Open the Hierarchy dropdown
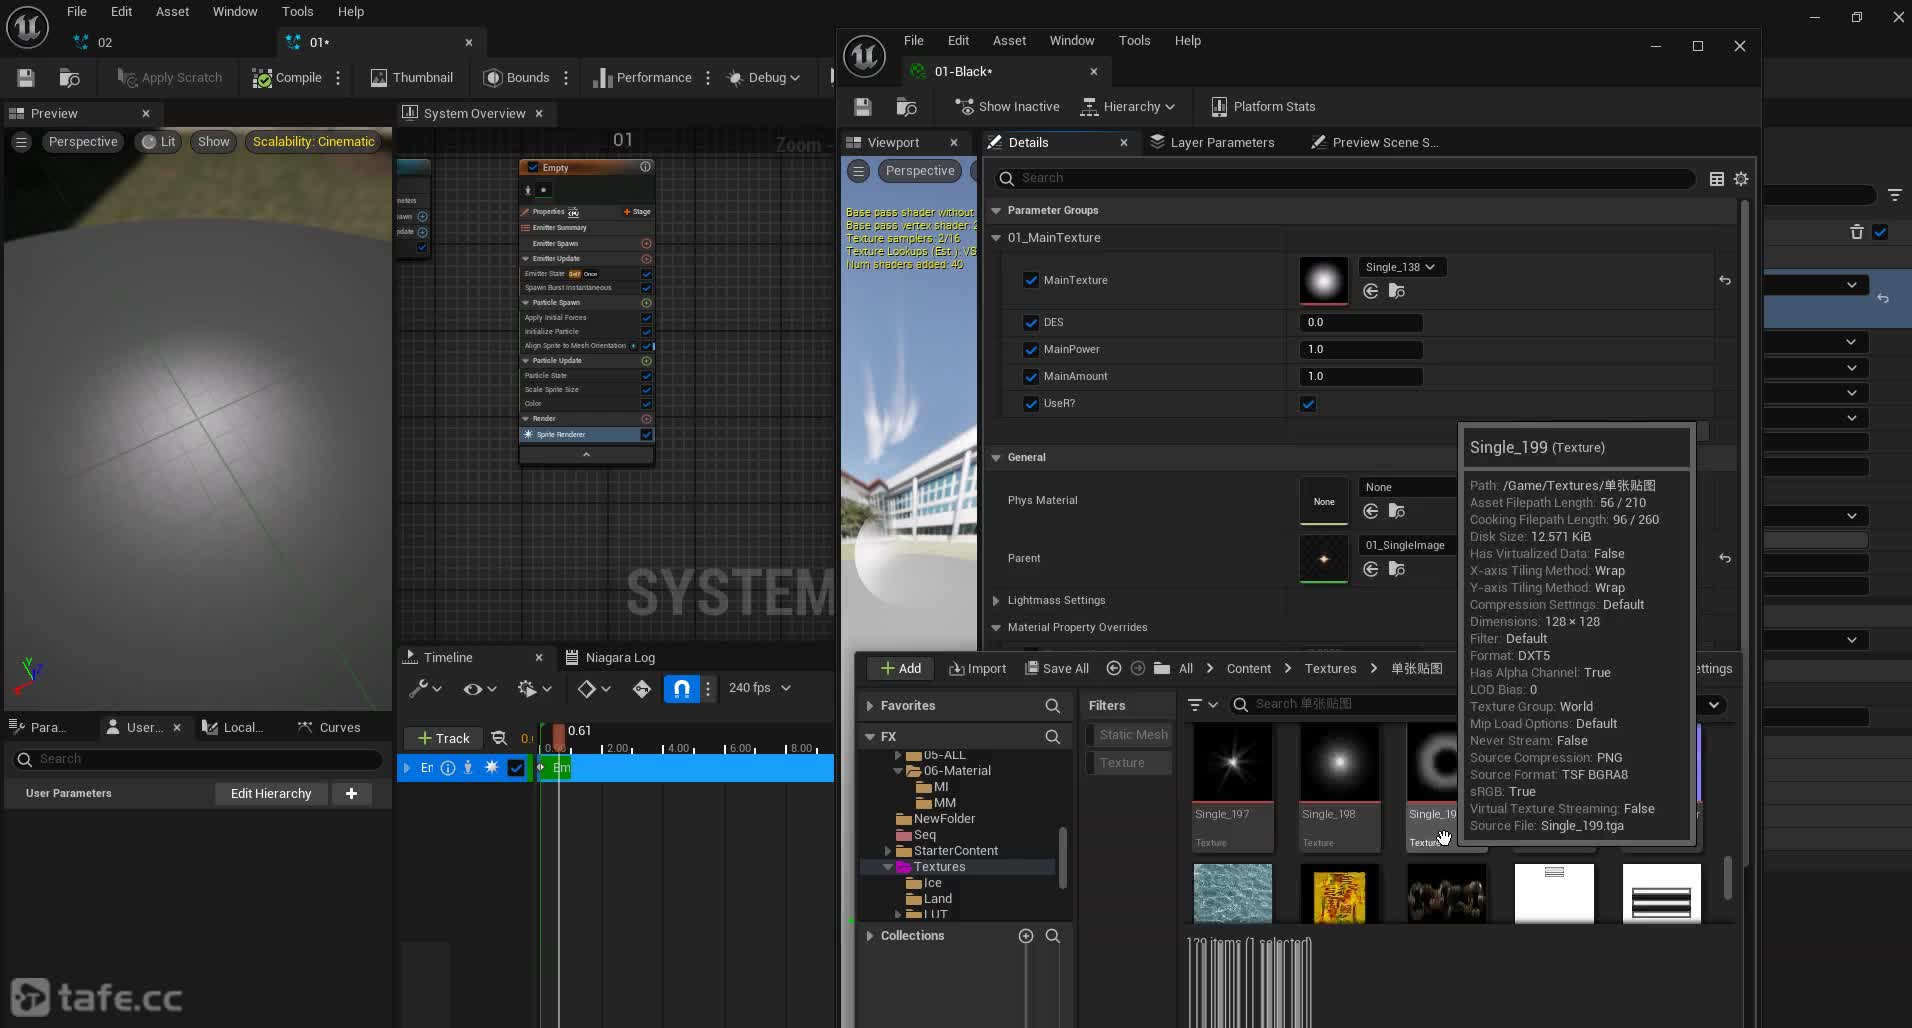1912x1028 pixels. (1128, 107)
